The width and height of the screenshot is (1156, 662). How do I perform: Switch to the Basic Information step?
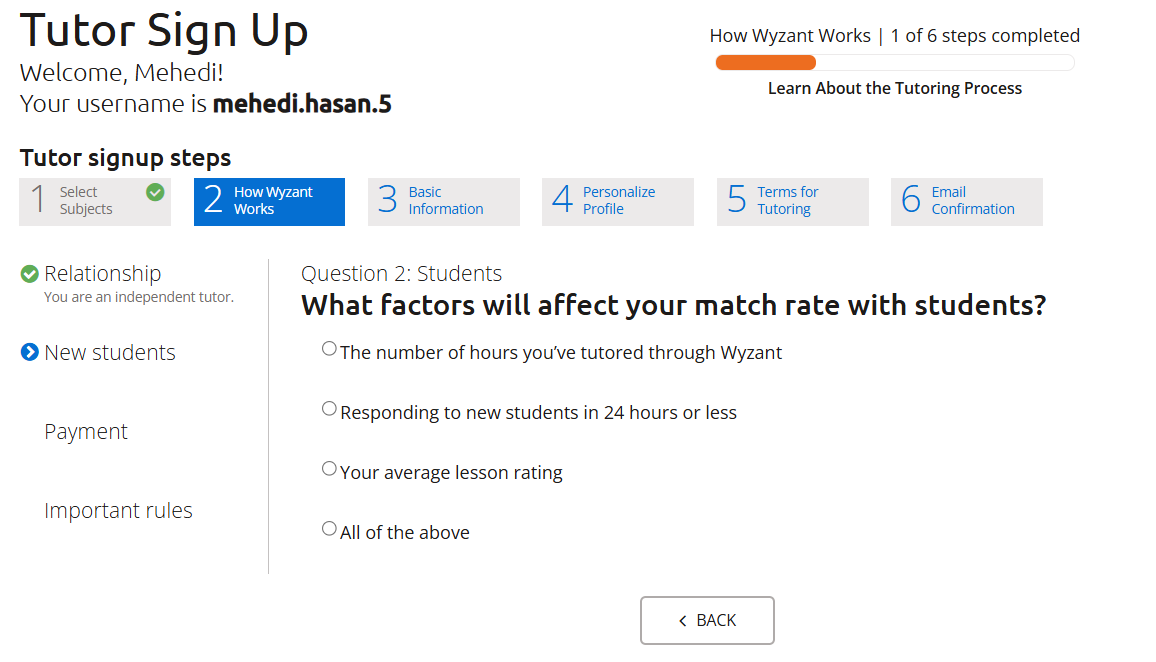tap(443, 201)
